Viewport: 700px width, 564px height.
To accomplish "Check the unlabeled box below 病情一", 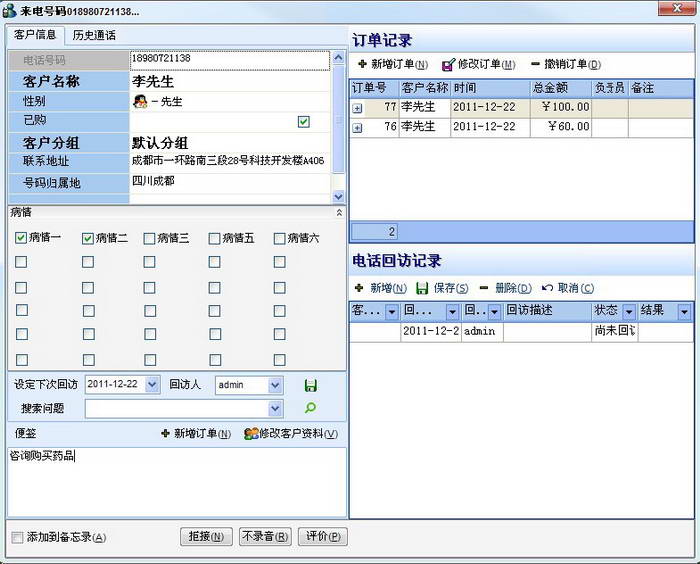I will click(21, 262).
